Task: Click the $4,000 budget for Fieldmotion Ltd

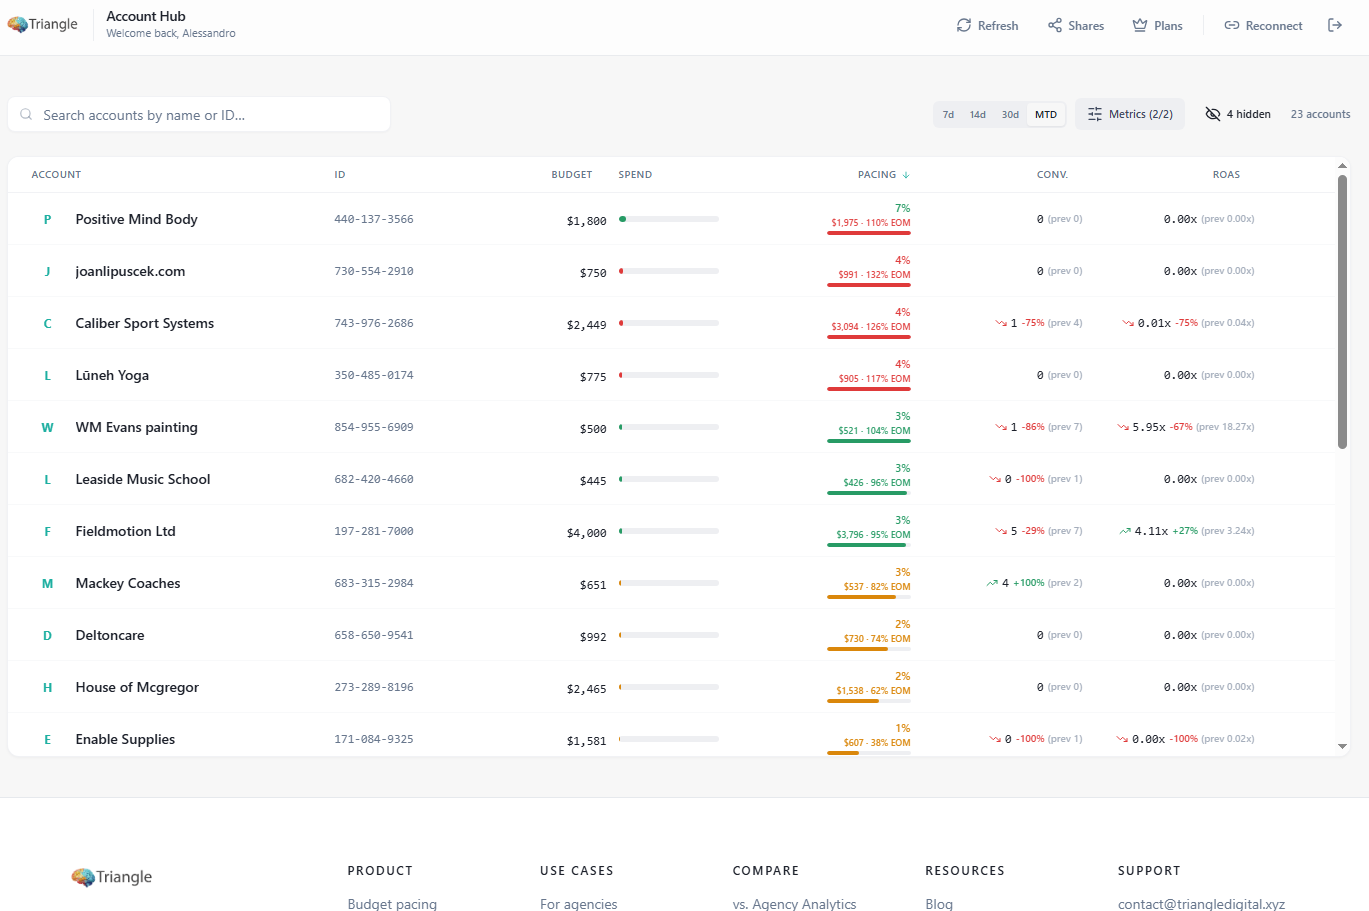Action: coord(586,533)
